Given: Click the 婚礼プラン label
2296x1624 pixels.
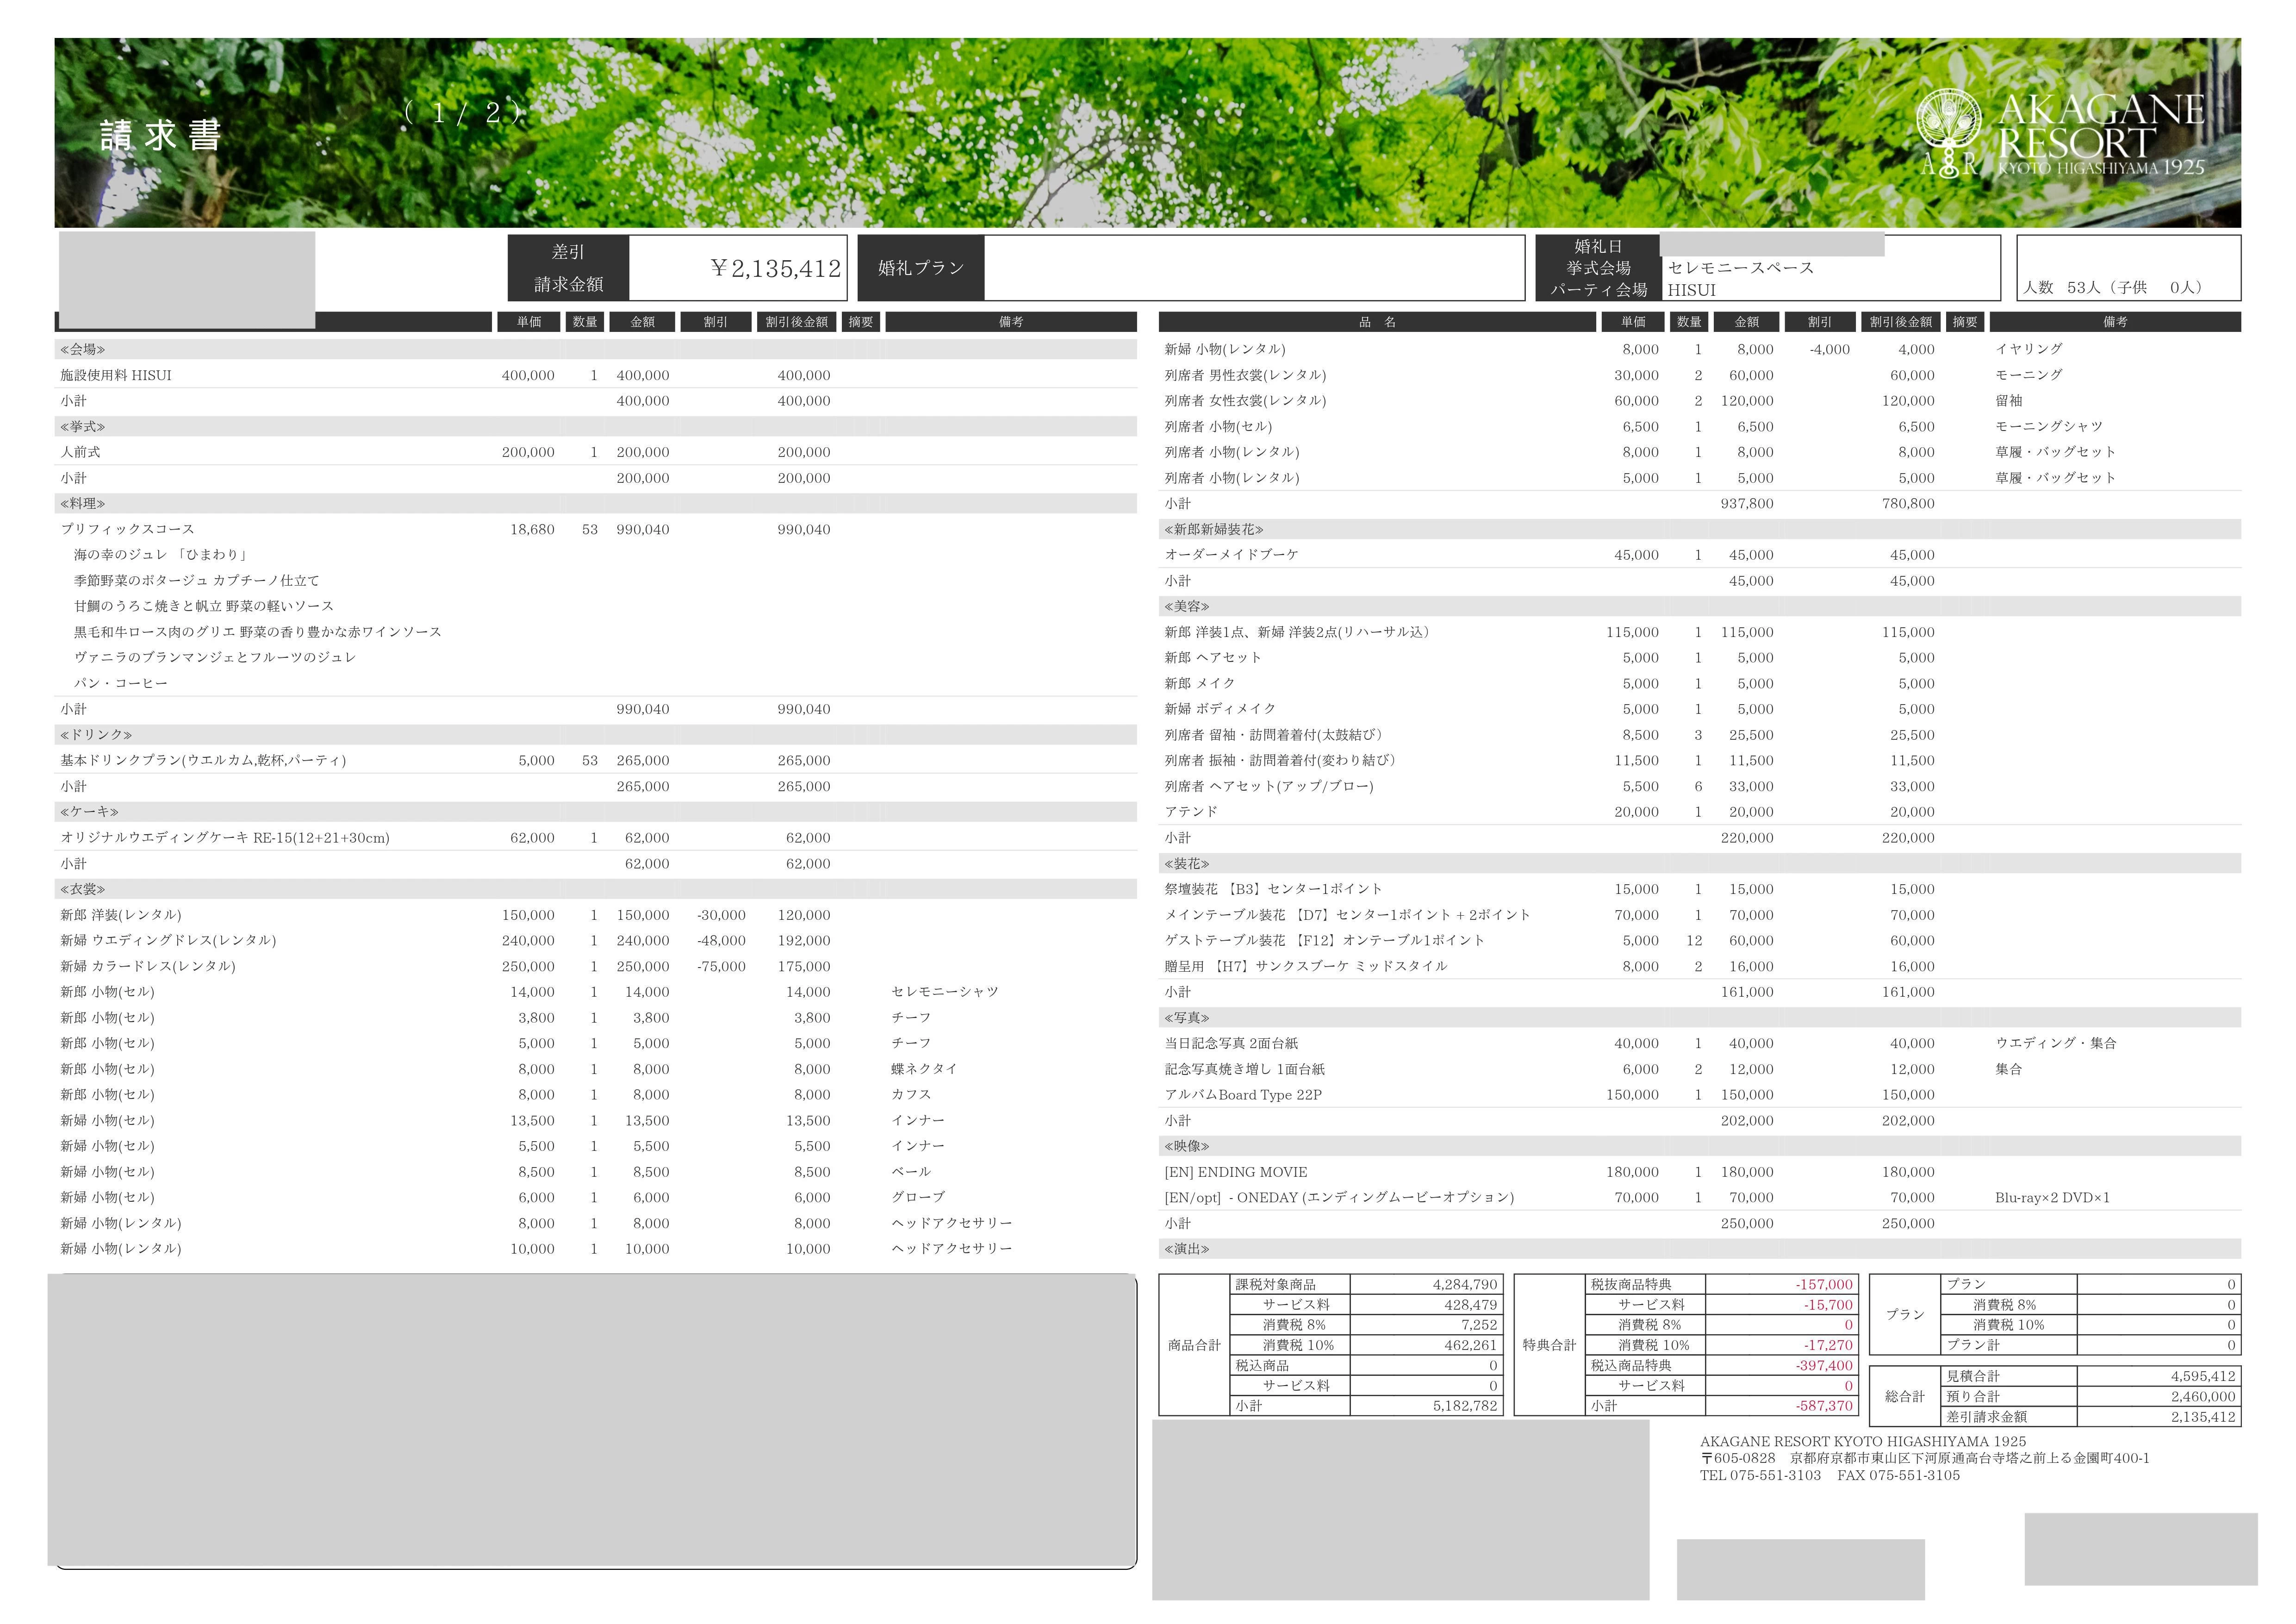Looking at the screenshot, I should tap(921, 268).
